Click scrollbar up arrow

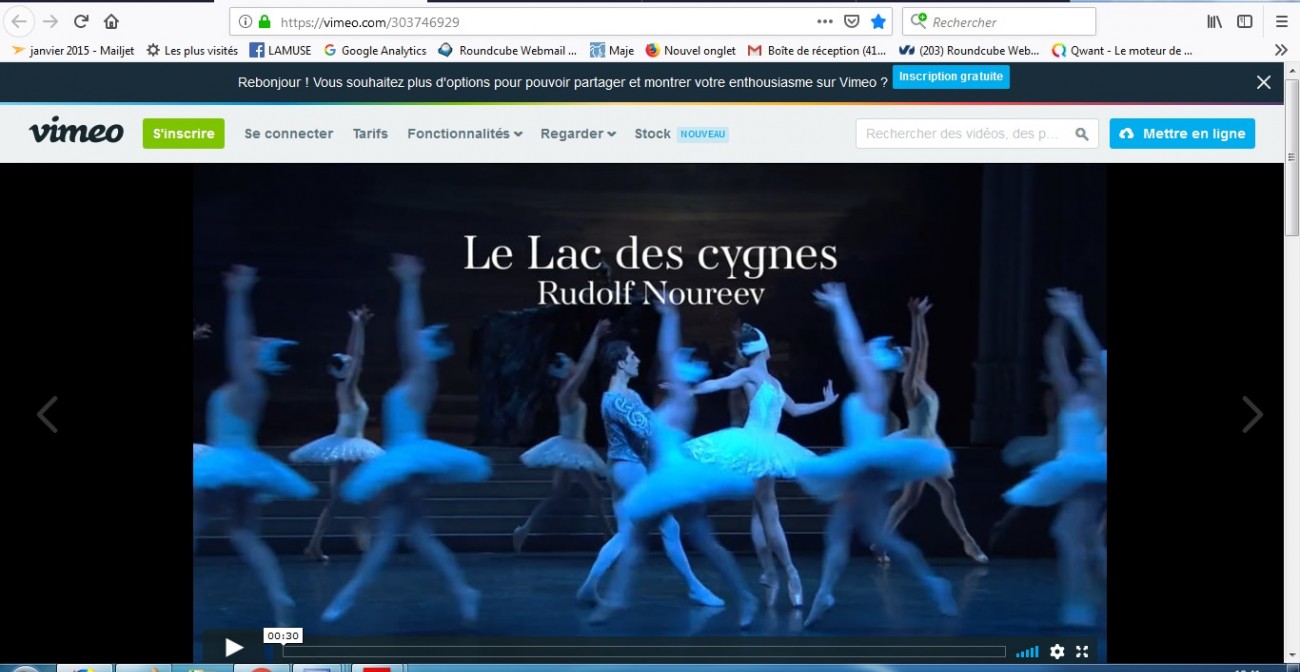click(x=1291, y=71)
